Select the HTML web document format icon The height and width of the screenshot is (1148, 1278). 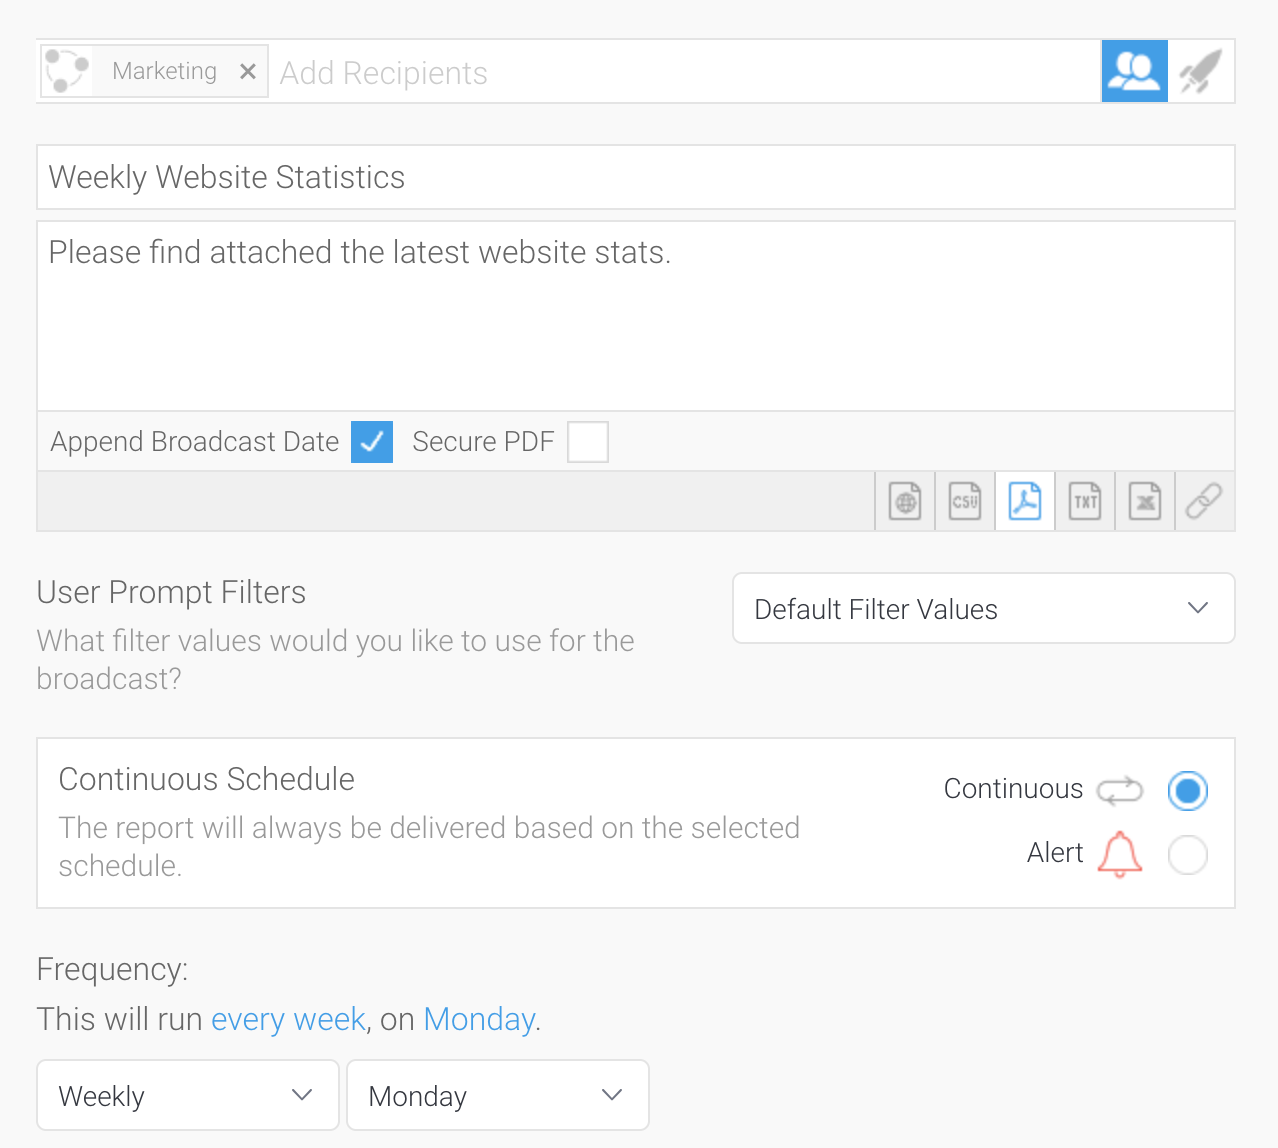click(905, 501)
